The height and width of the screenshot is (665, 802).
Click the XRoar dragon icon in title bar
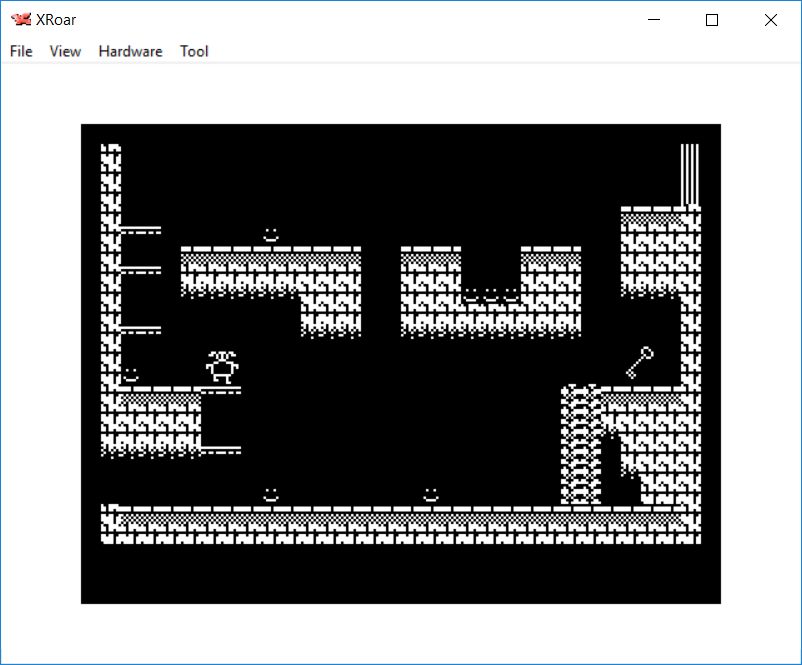[x=20, y=19]
